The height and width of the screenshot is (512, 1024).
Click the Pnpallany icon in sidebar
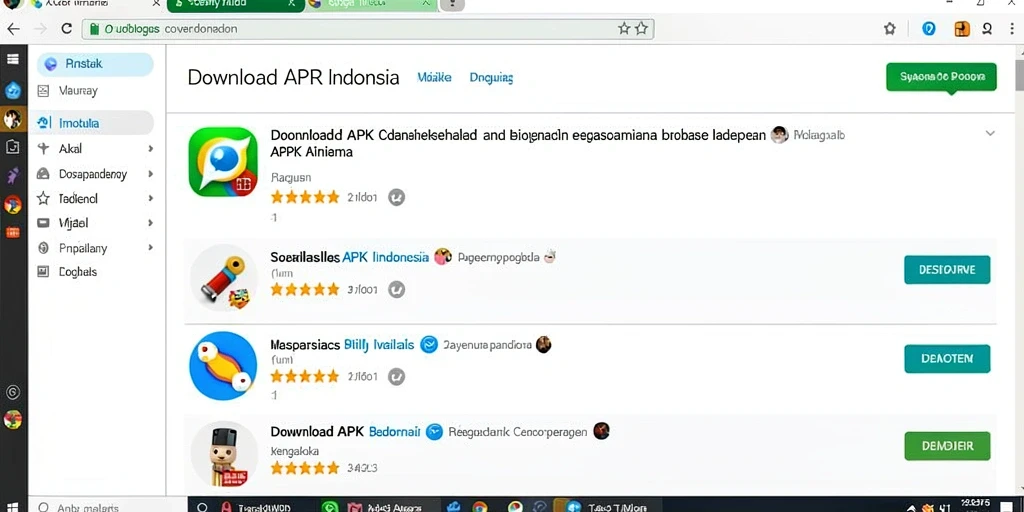(44, 248)
